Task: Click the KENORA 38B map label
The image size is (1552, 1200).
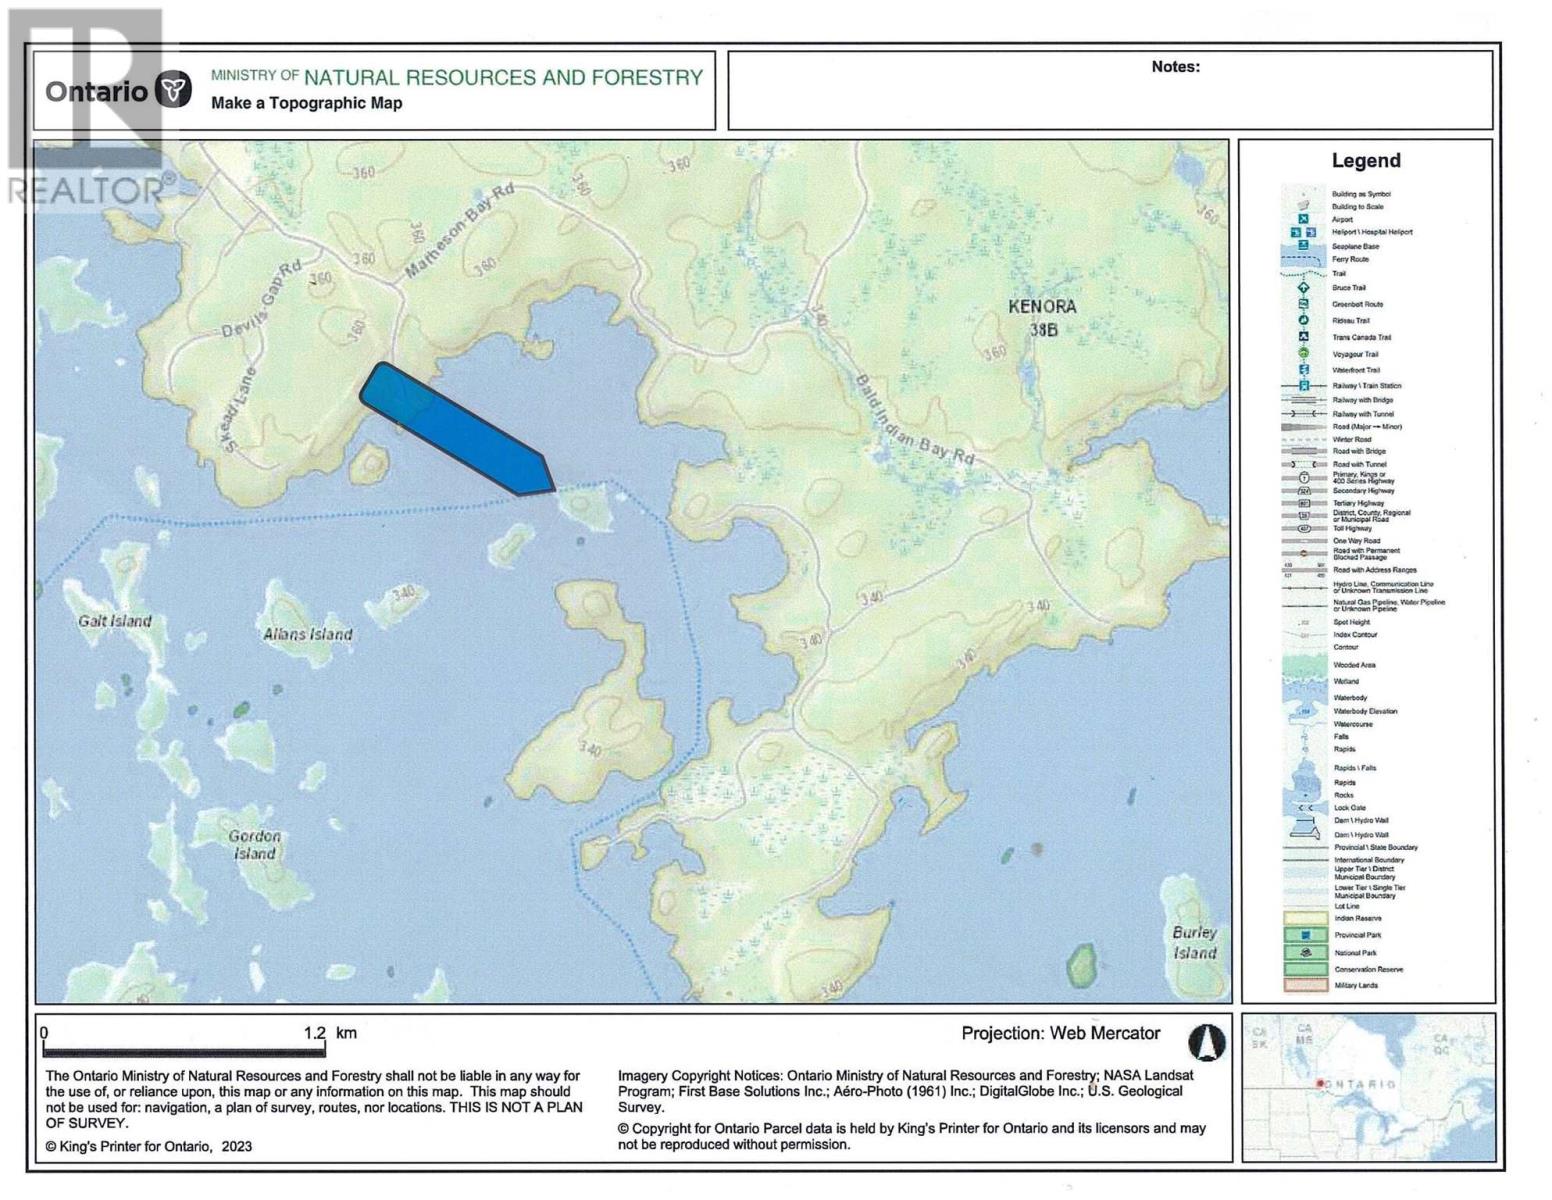Action: click(1042, 317)
